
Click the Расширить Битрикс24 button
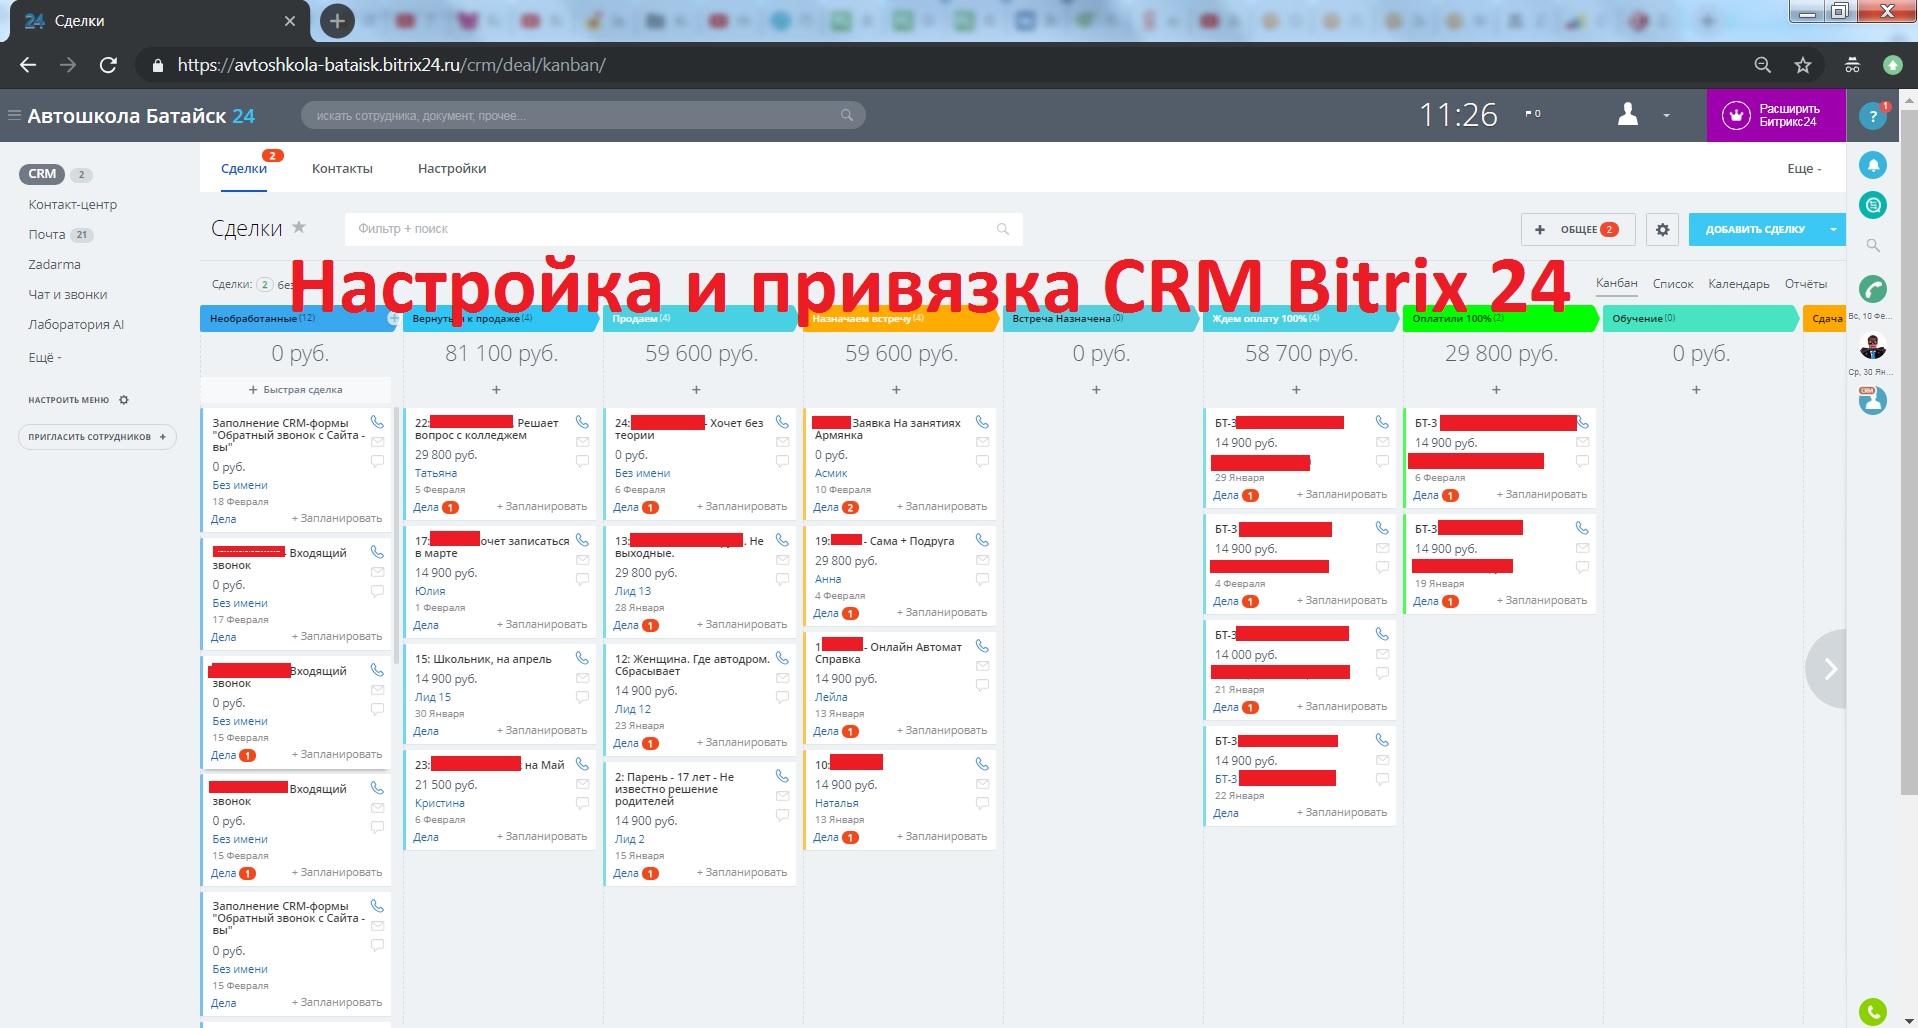coord(1776,116)
